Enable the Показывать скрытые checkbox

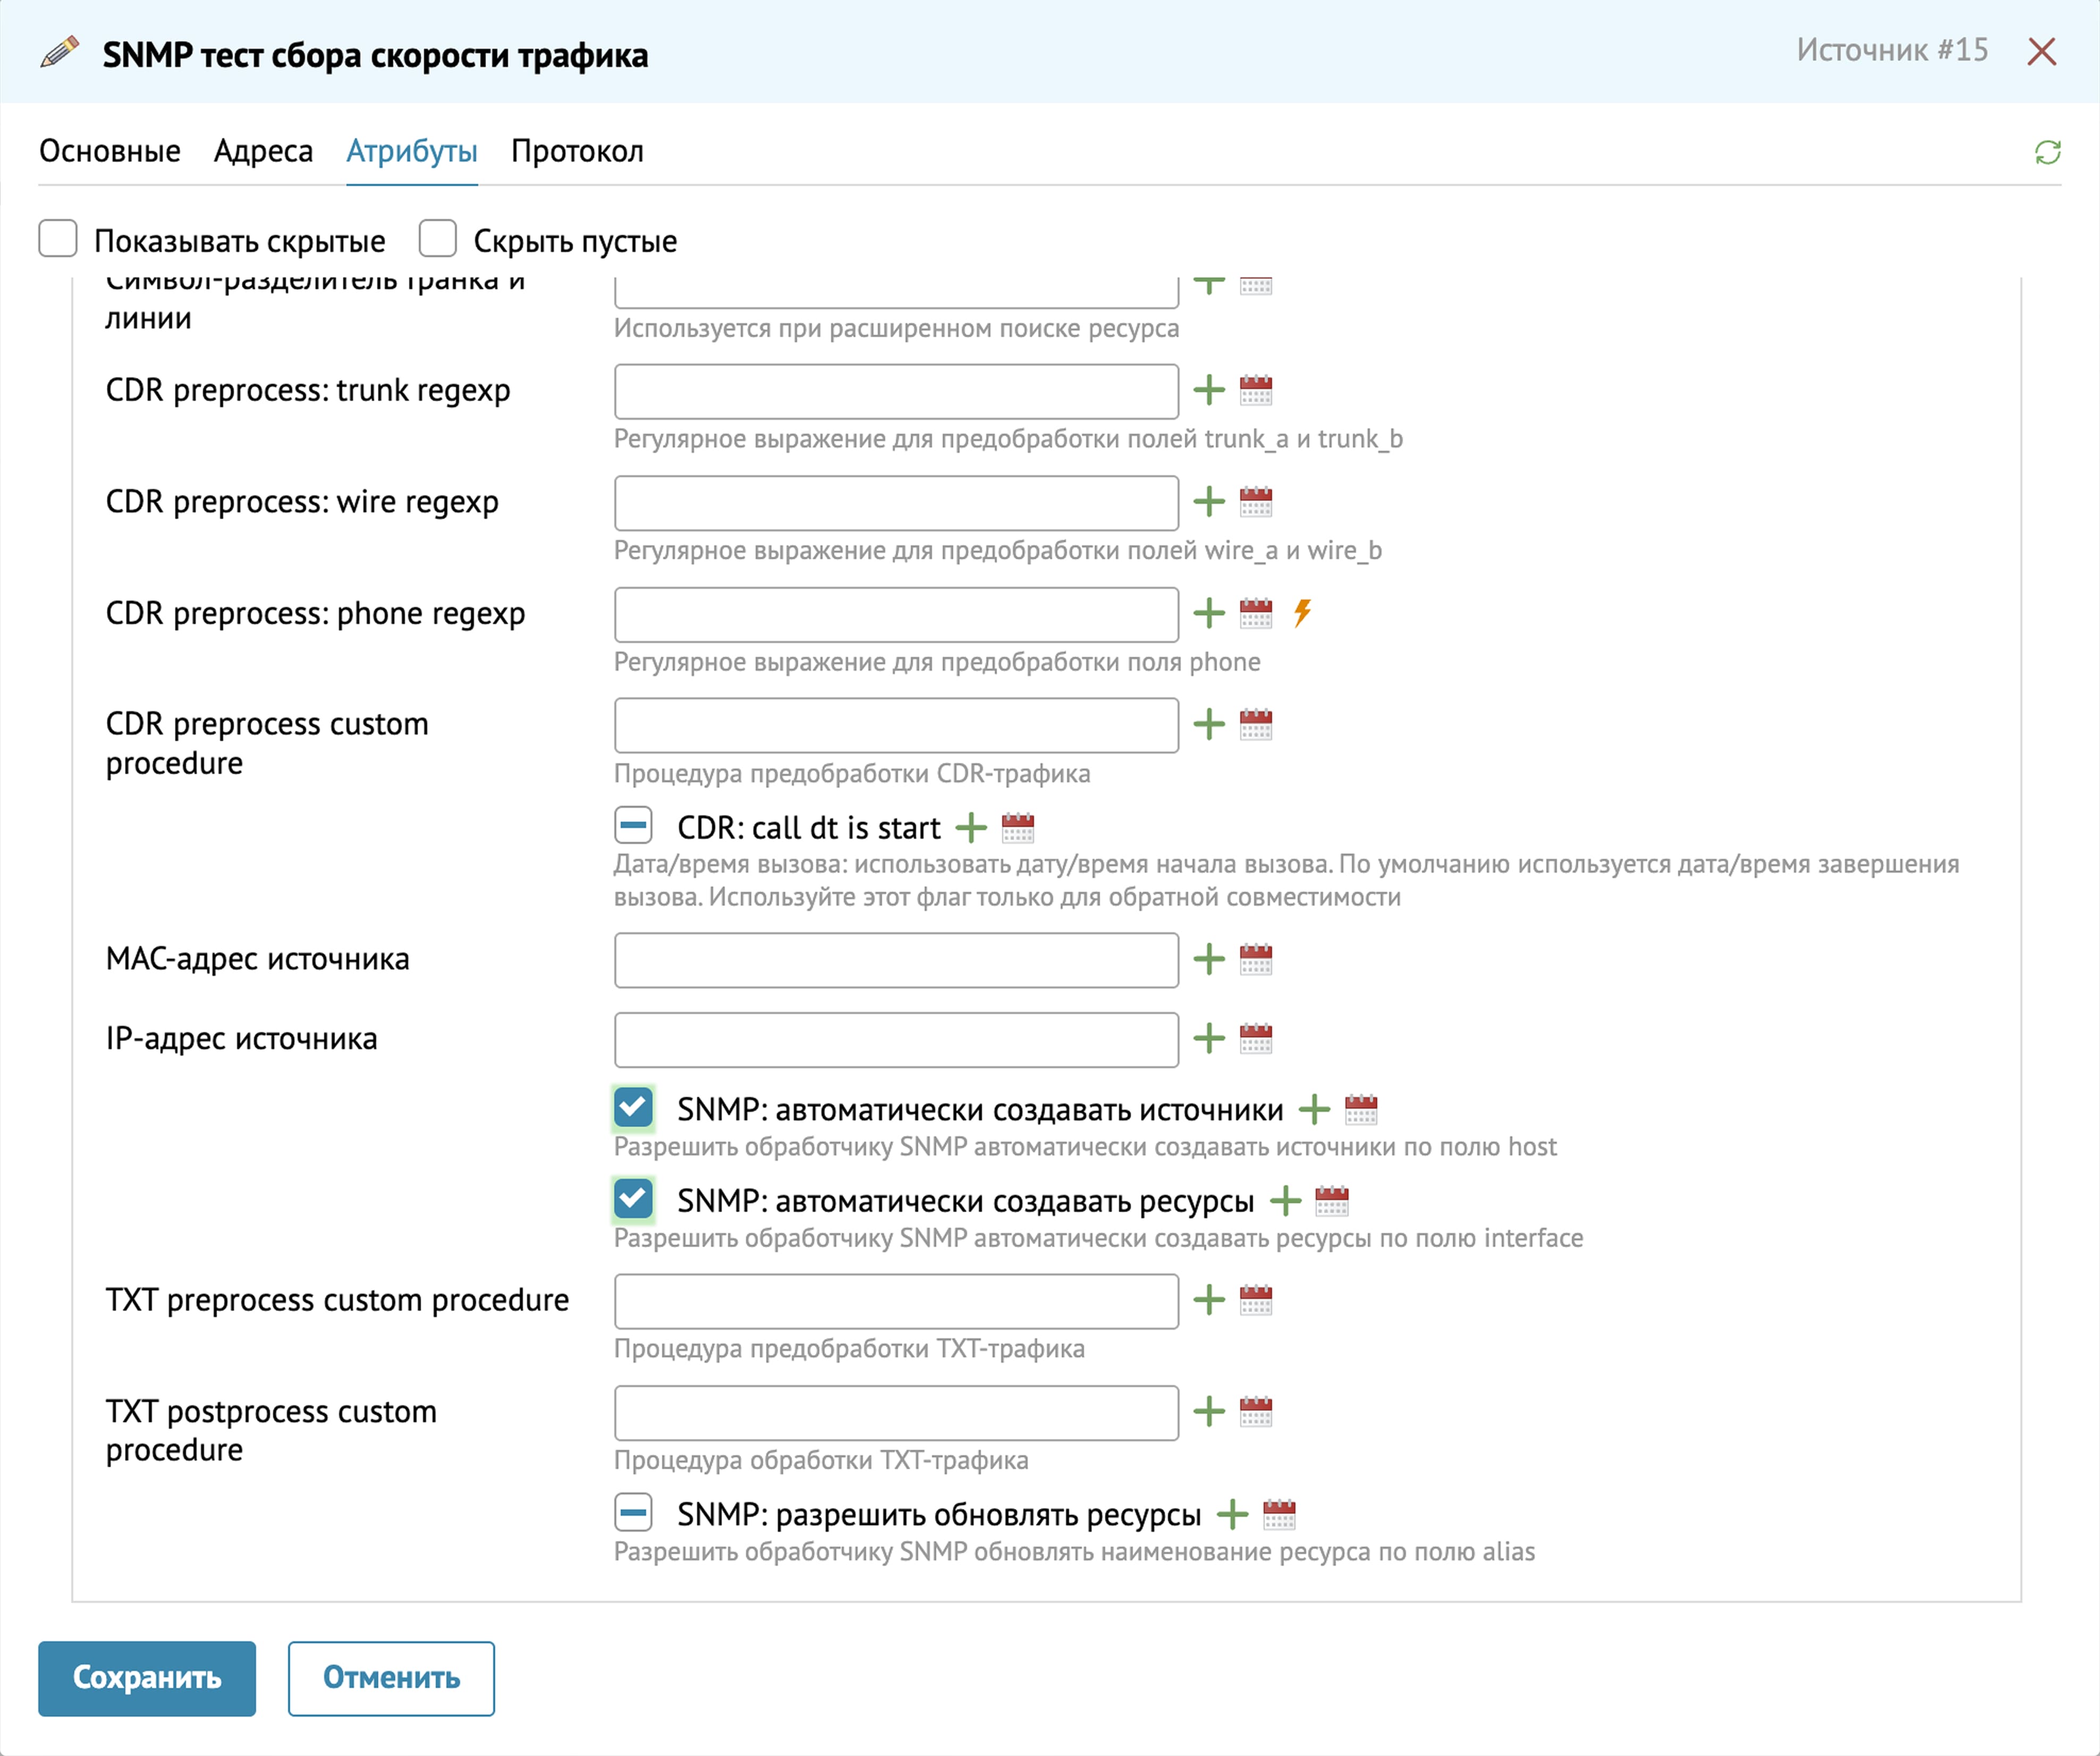[x=58, y=240]
